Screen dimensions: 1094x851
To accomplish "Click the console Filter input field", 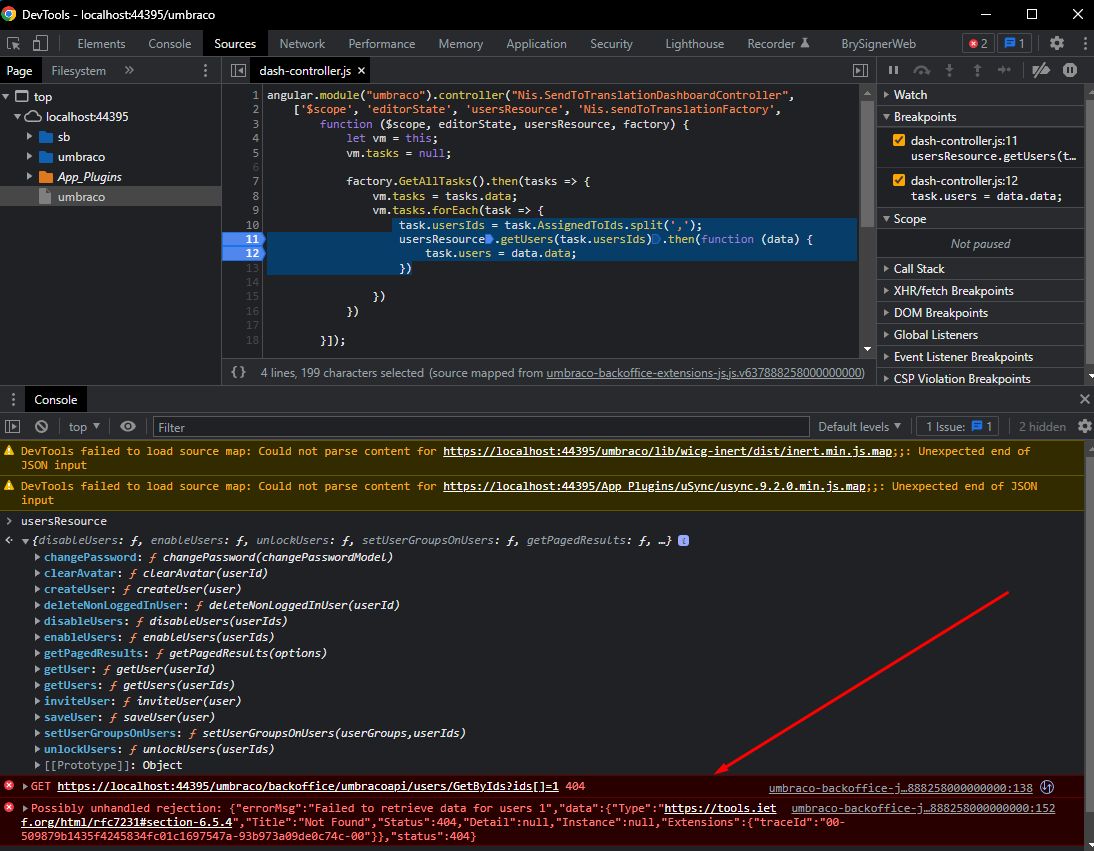I will coord(481,427).
